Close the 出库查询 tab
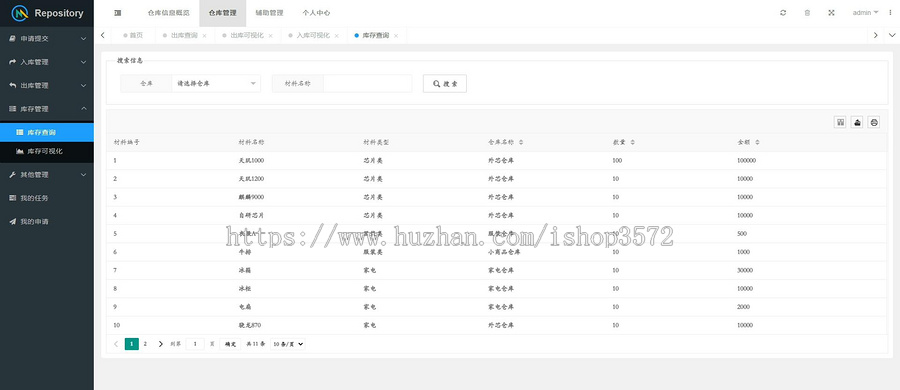This screenshot has height=390, width=900. pos(204,36)
